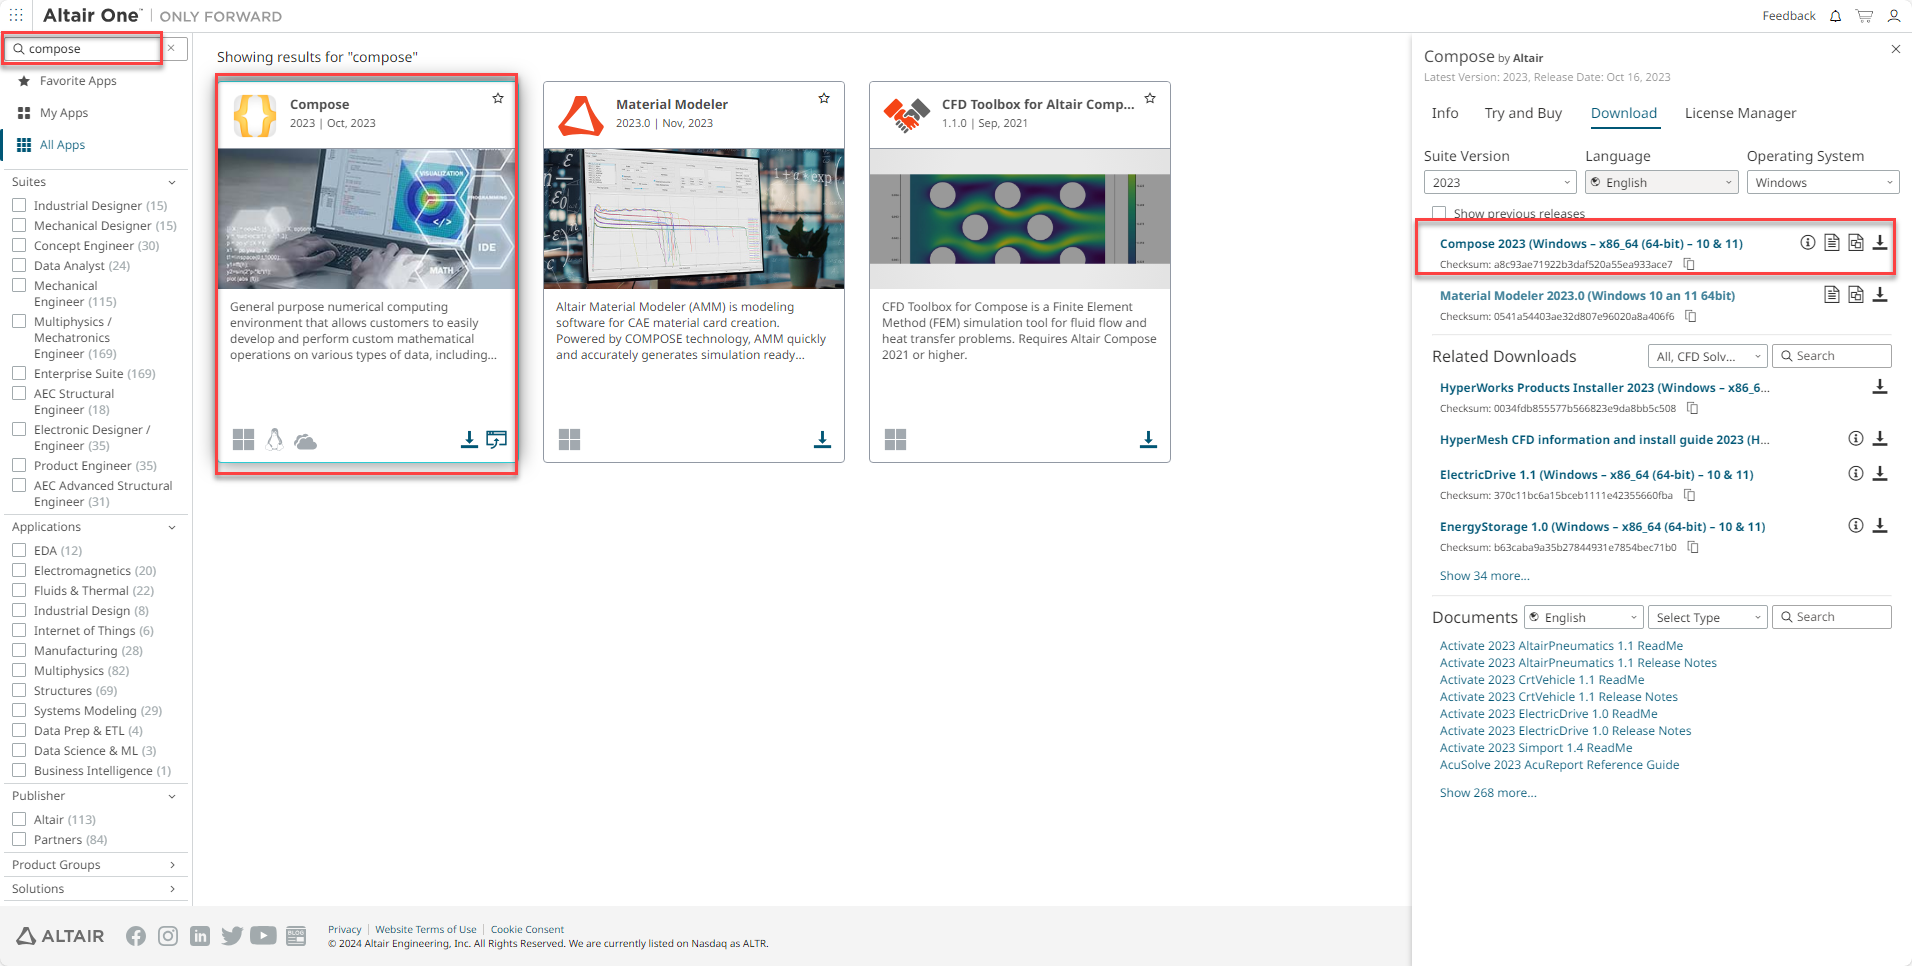Check the Electromagnetics application filter
Image resolution: width=1912 pixels, height=966 pixels.
tap(19, 570)
